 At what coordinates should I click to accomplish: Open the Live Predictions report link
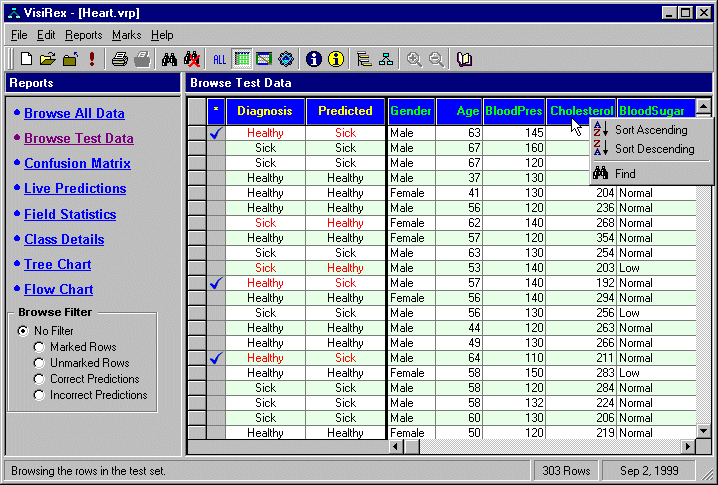point(75,188)
